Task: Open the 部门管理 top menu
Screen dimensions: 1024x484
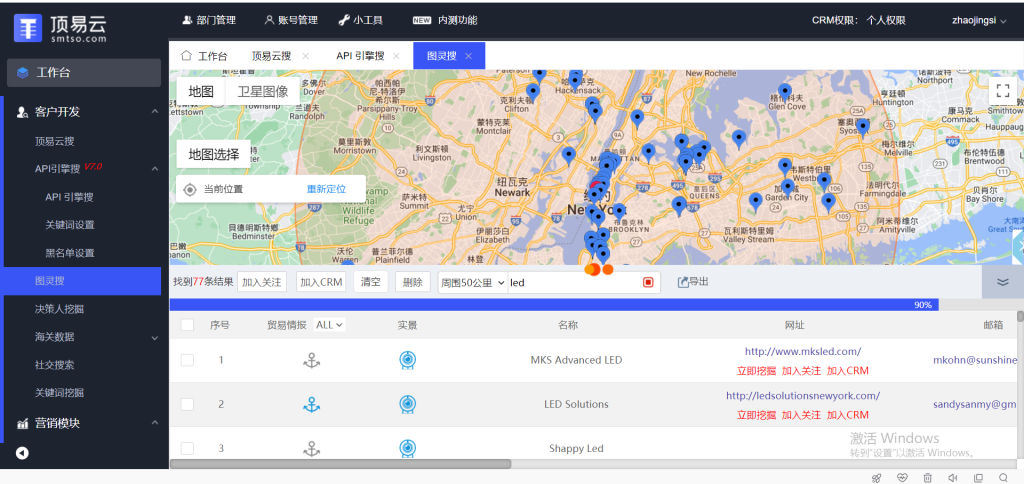Action: [x=208, y=20]
